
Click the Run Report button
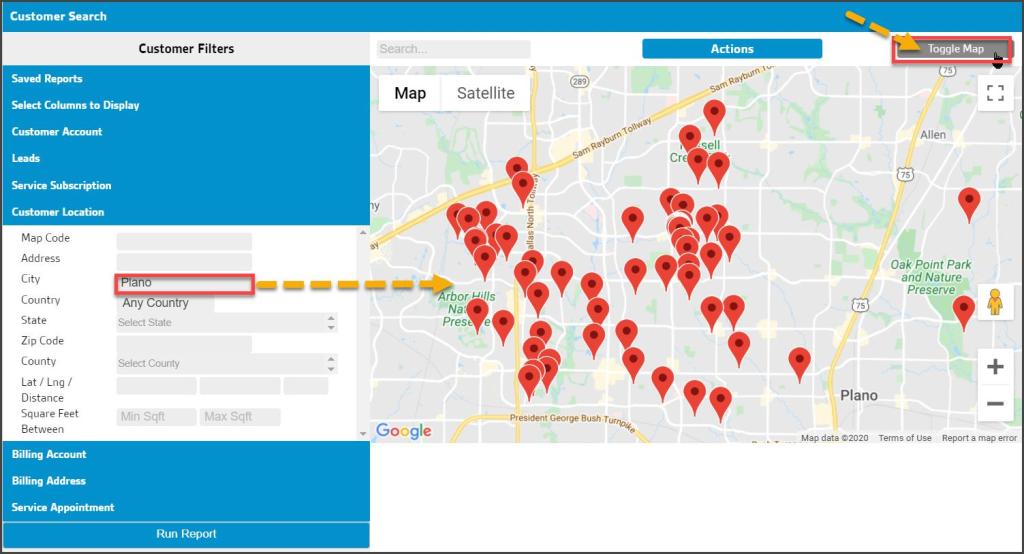click(186, 534)
